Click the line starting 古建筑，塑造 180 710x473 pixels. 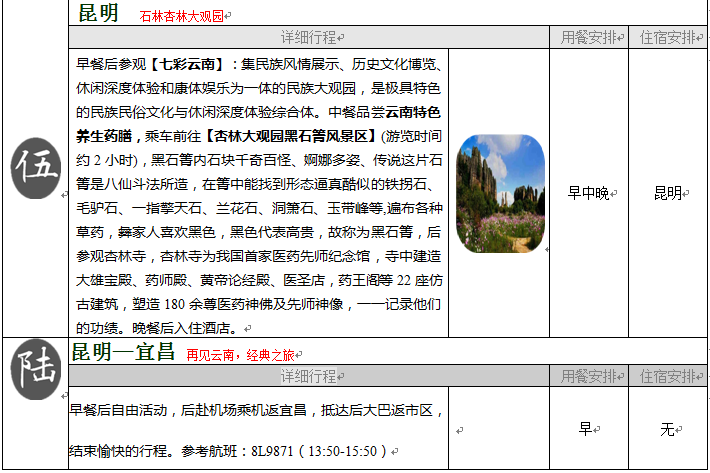coord(258,304)
